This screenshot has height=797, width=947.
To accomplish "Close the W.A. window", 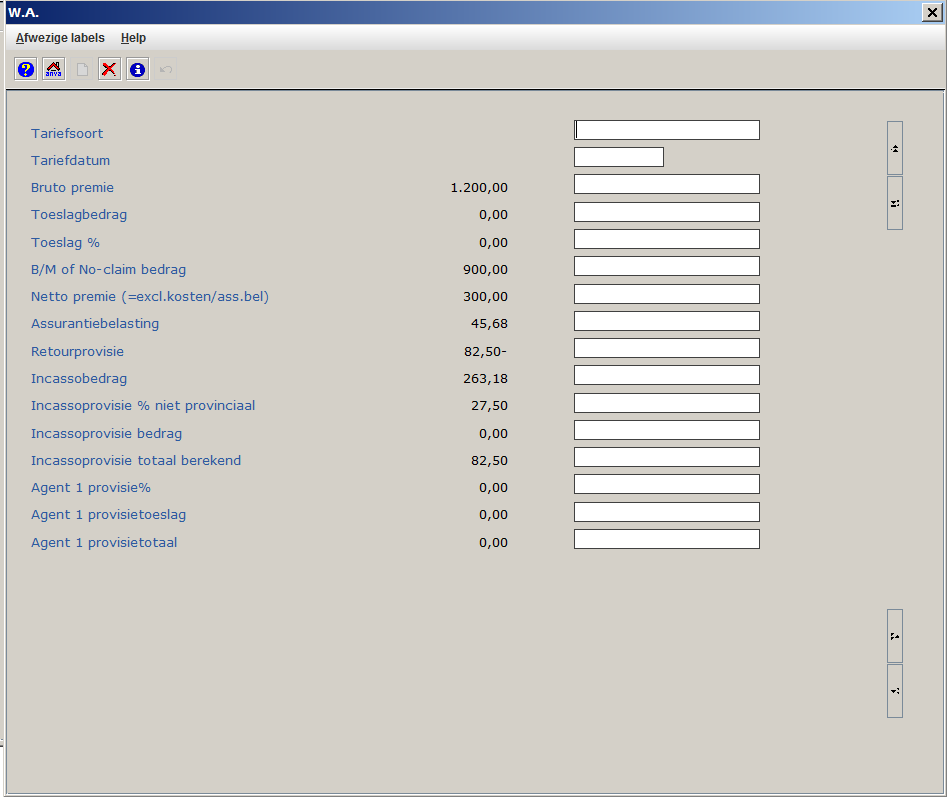I will pos(932,12).
